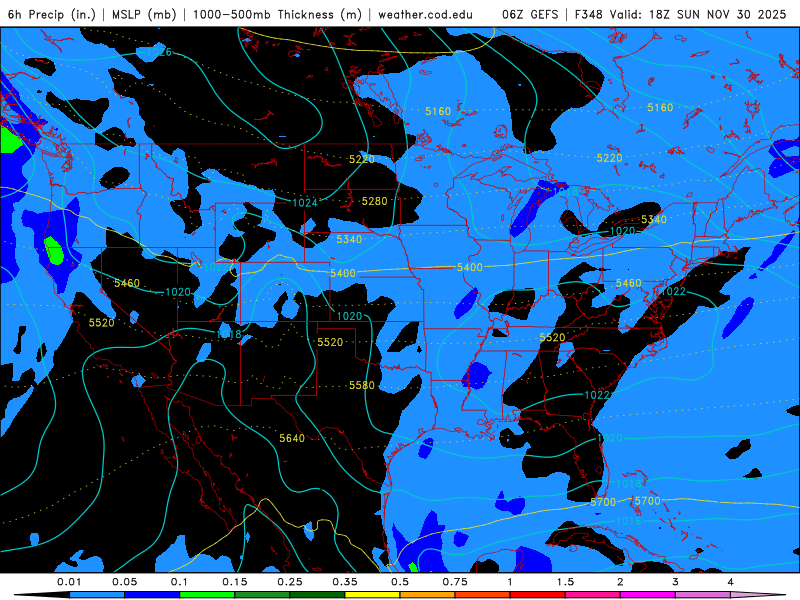Click the 0.01 legend scale value

click(69, 582)
